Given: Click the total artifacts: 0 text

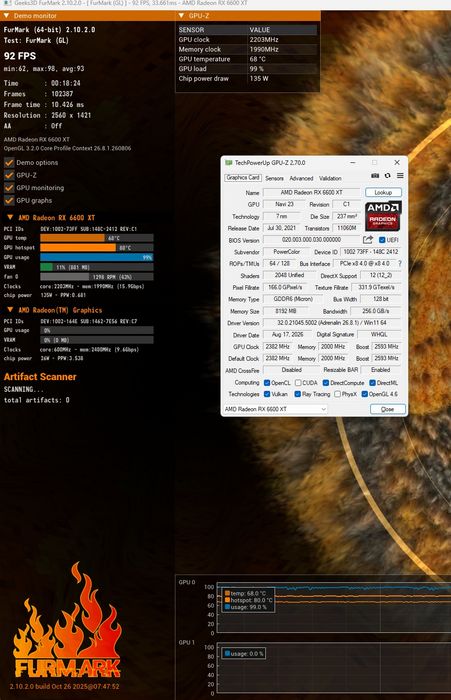Looking at the screenshot, I should 37,400.
